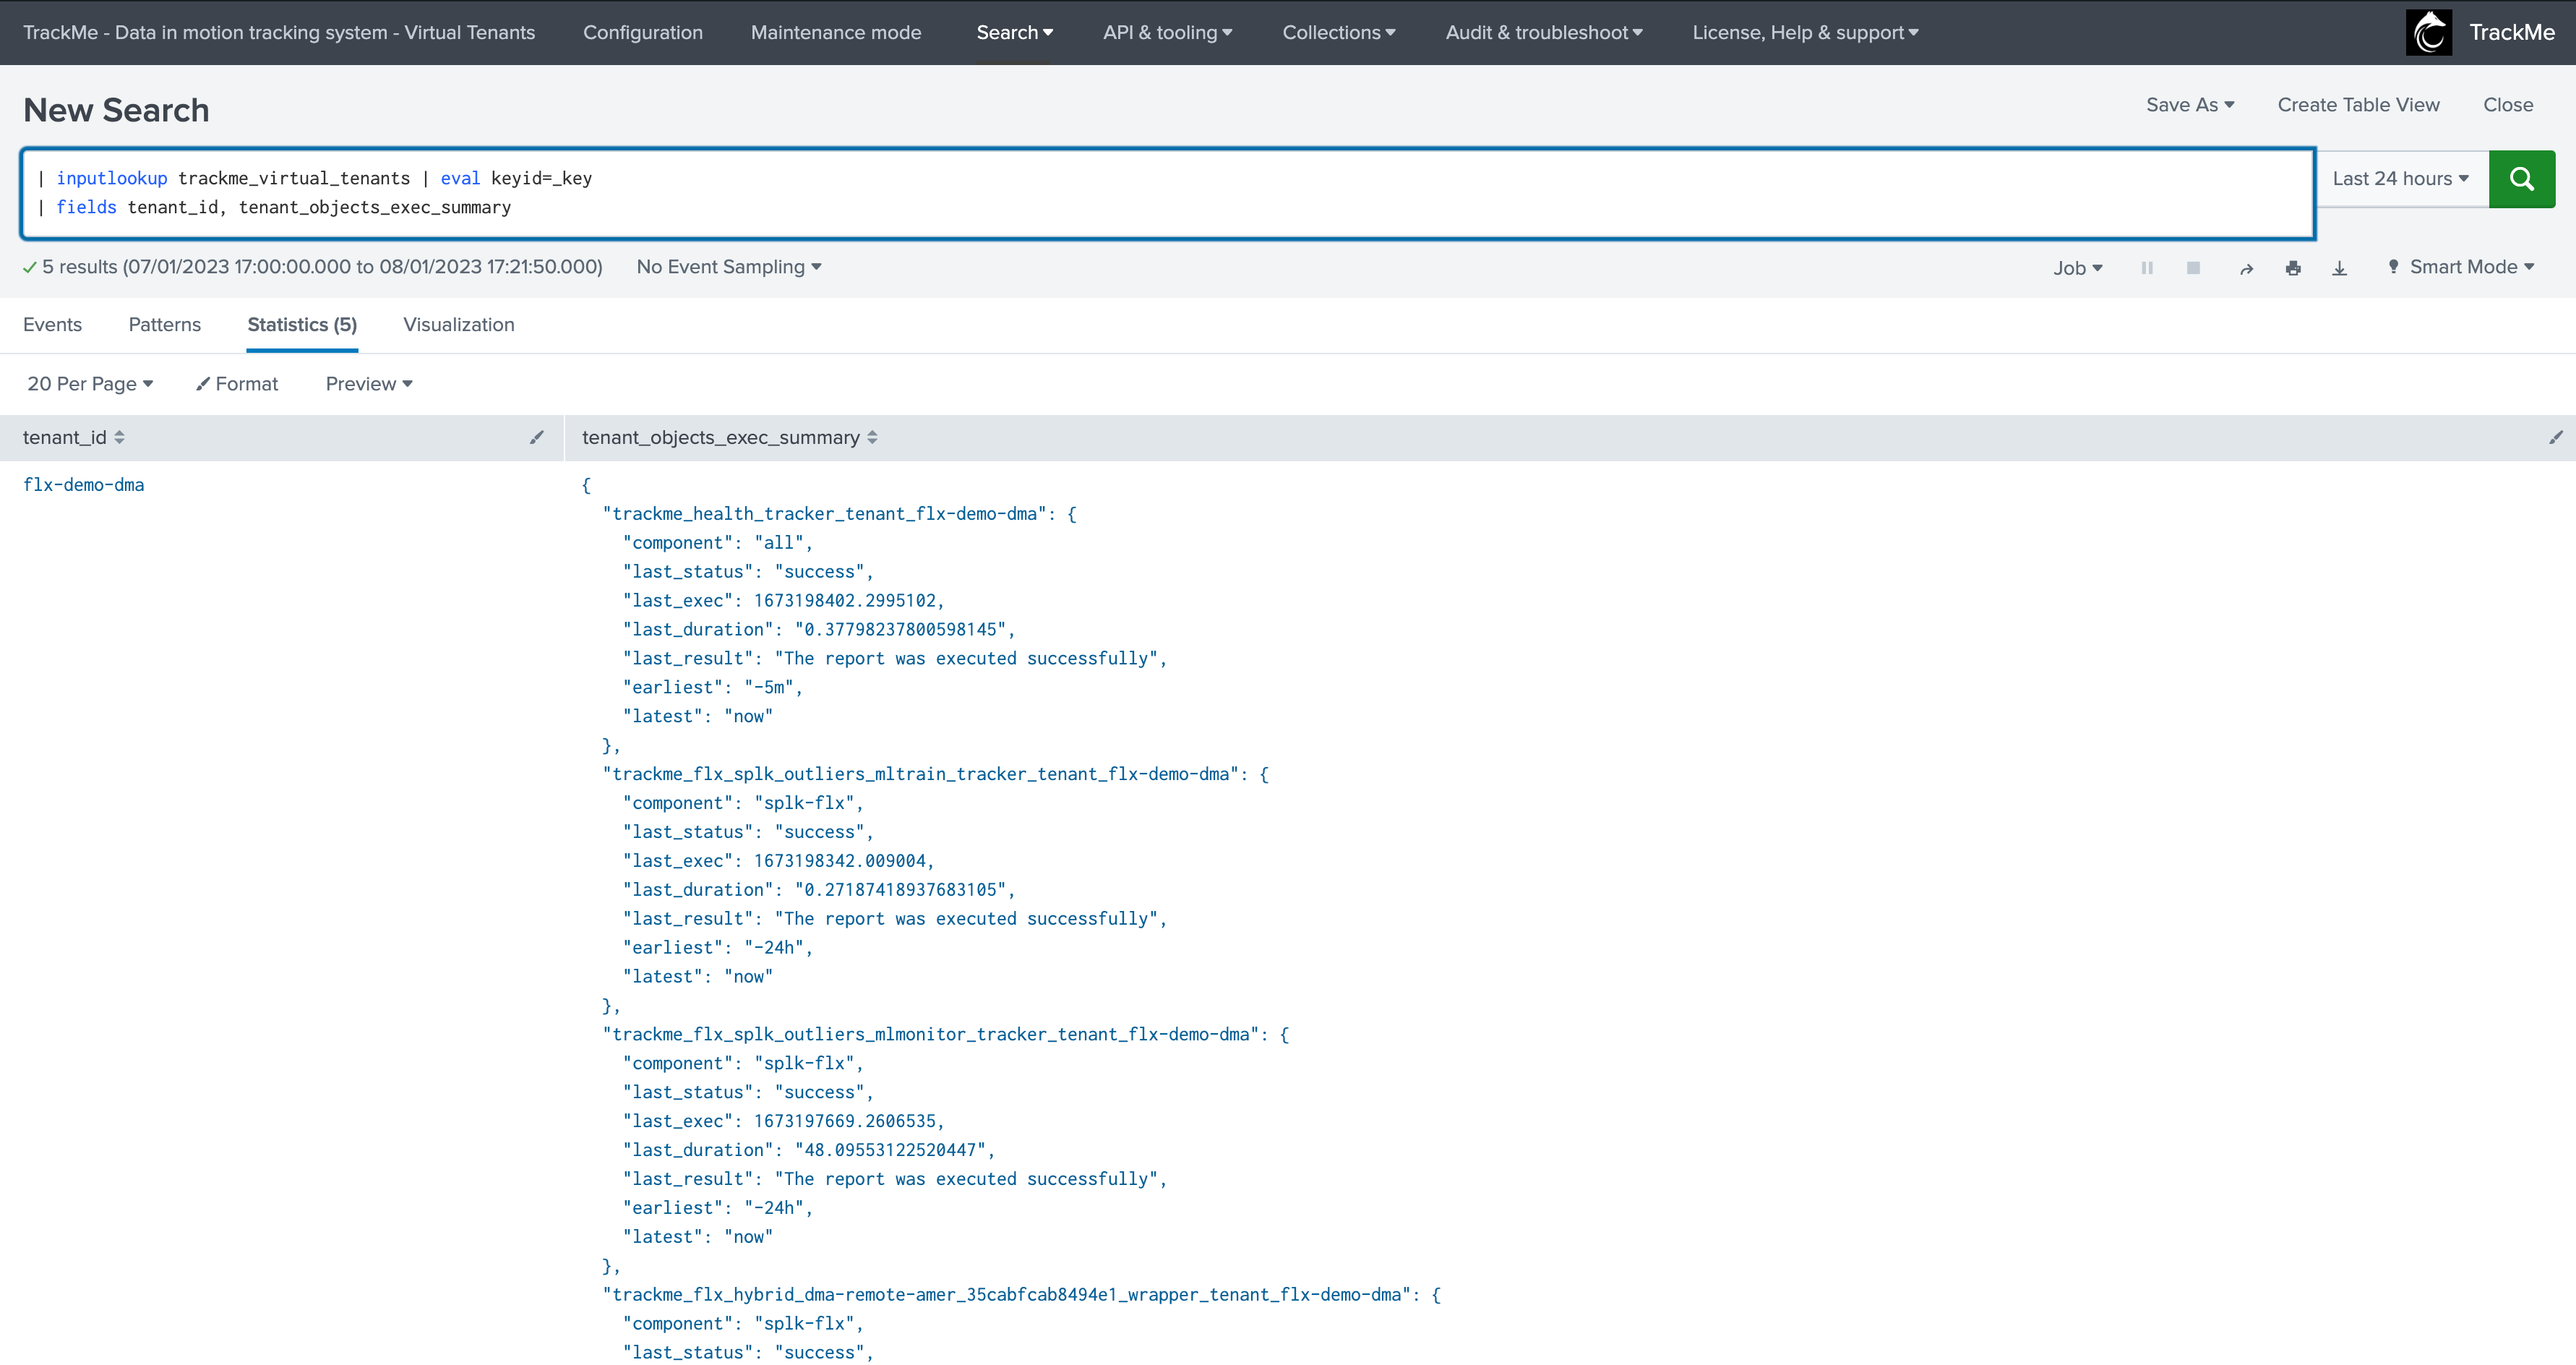Open Maintenance mode page
Screen dimensions: 2576x1365
coord(836,32)
